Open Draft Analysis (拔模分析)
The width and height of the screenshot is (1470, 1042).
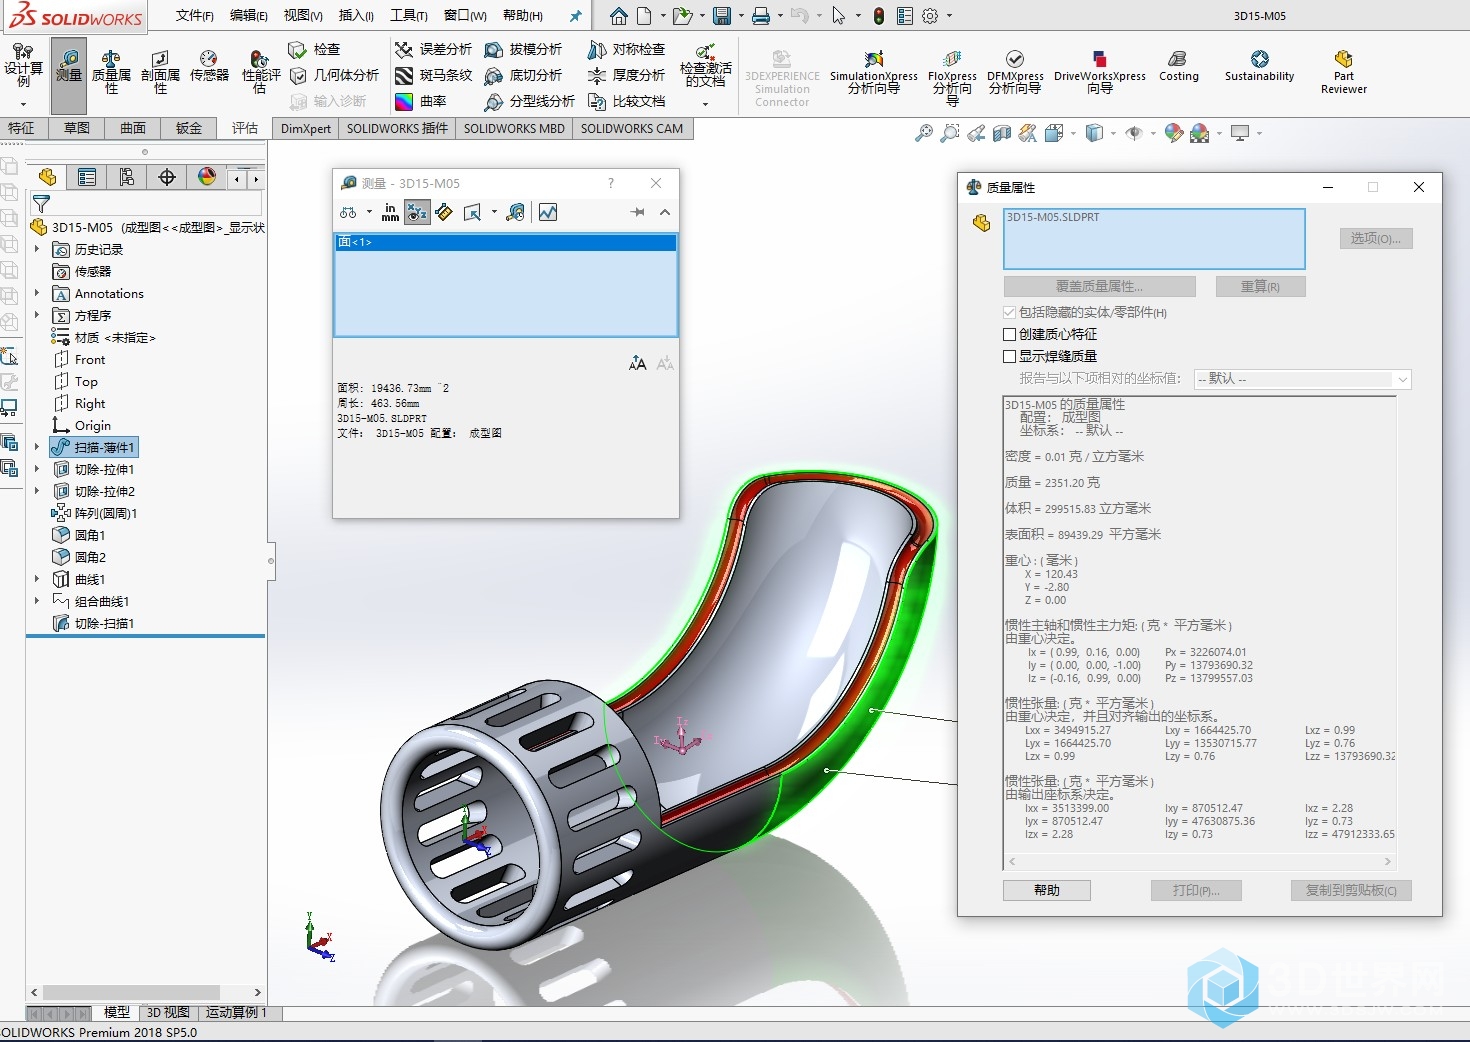pos(523,49)
